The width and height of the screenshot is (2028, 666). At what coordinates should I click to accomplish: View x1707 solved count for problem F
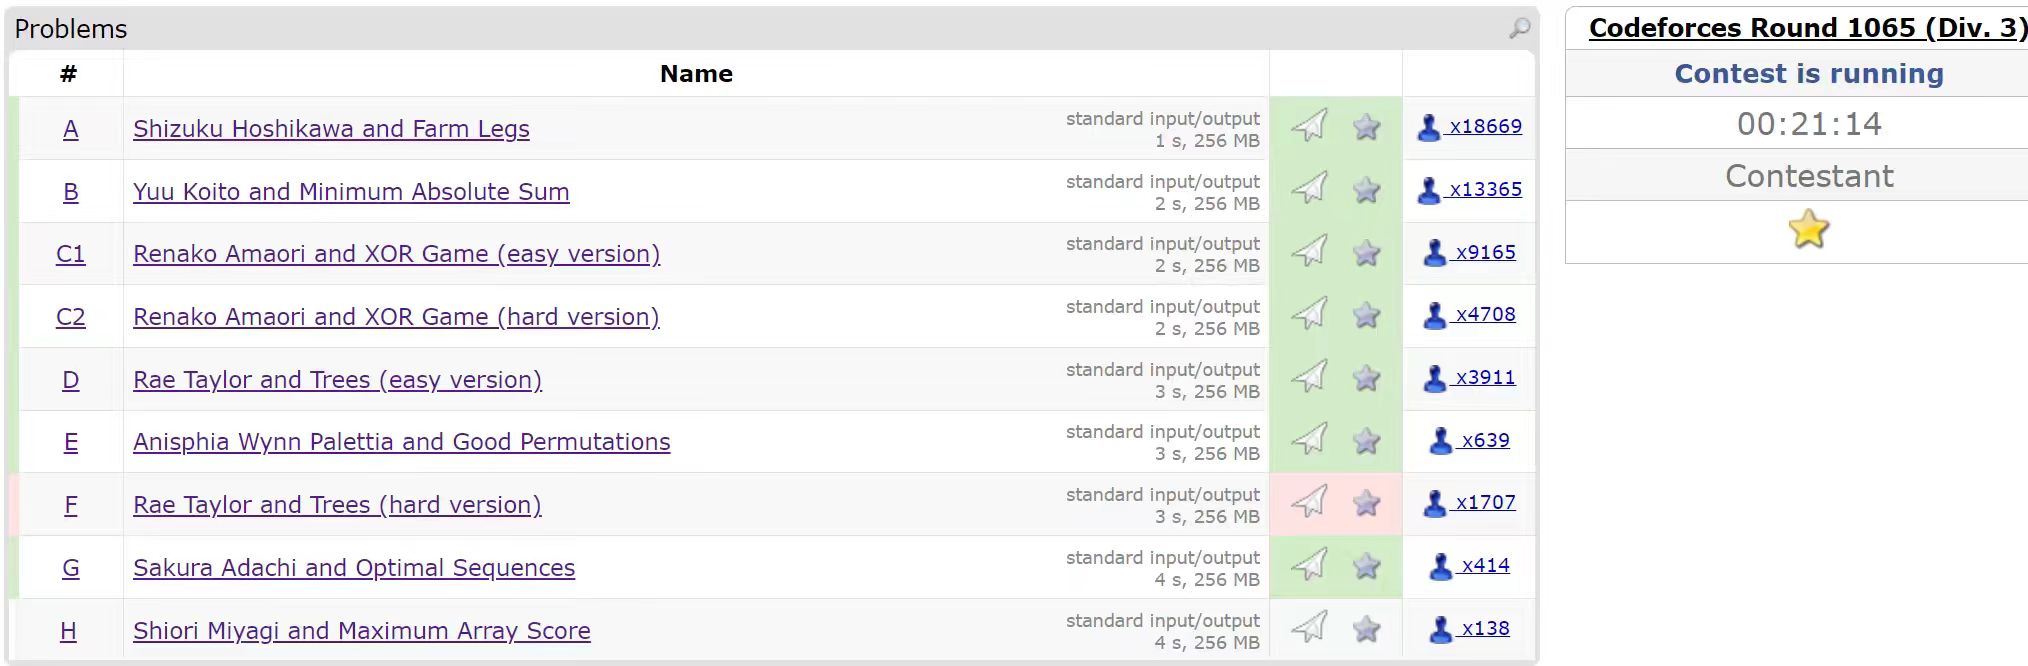tap(1485, 502)
